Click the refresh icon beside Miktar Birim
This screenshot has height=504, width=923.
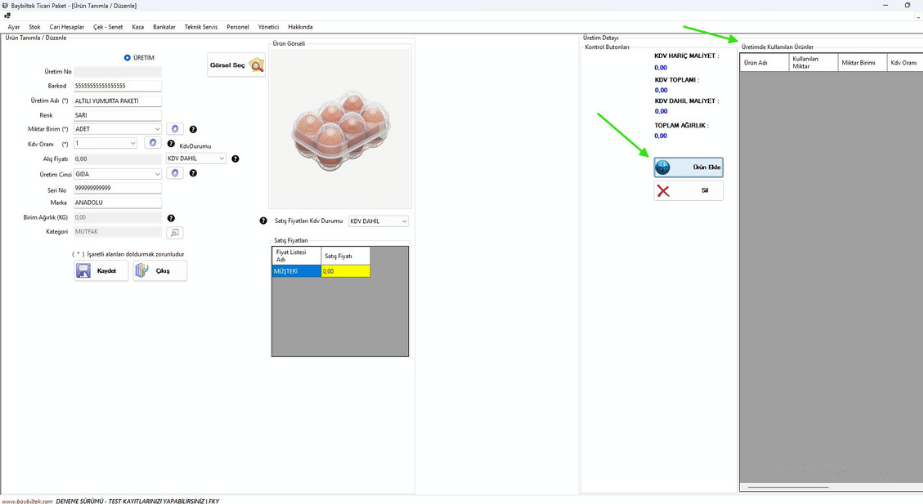(x=175, y=129)
